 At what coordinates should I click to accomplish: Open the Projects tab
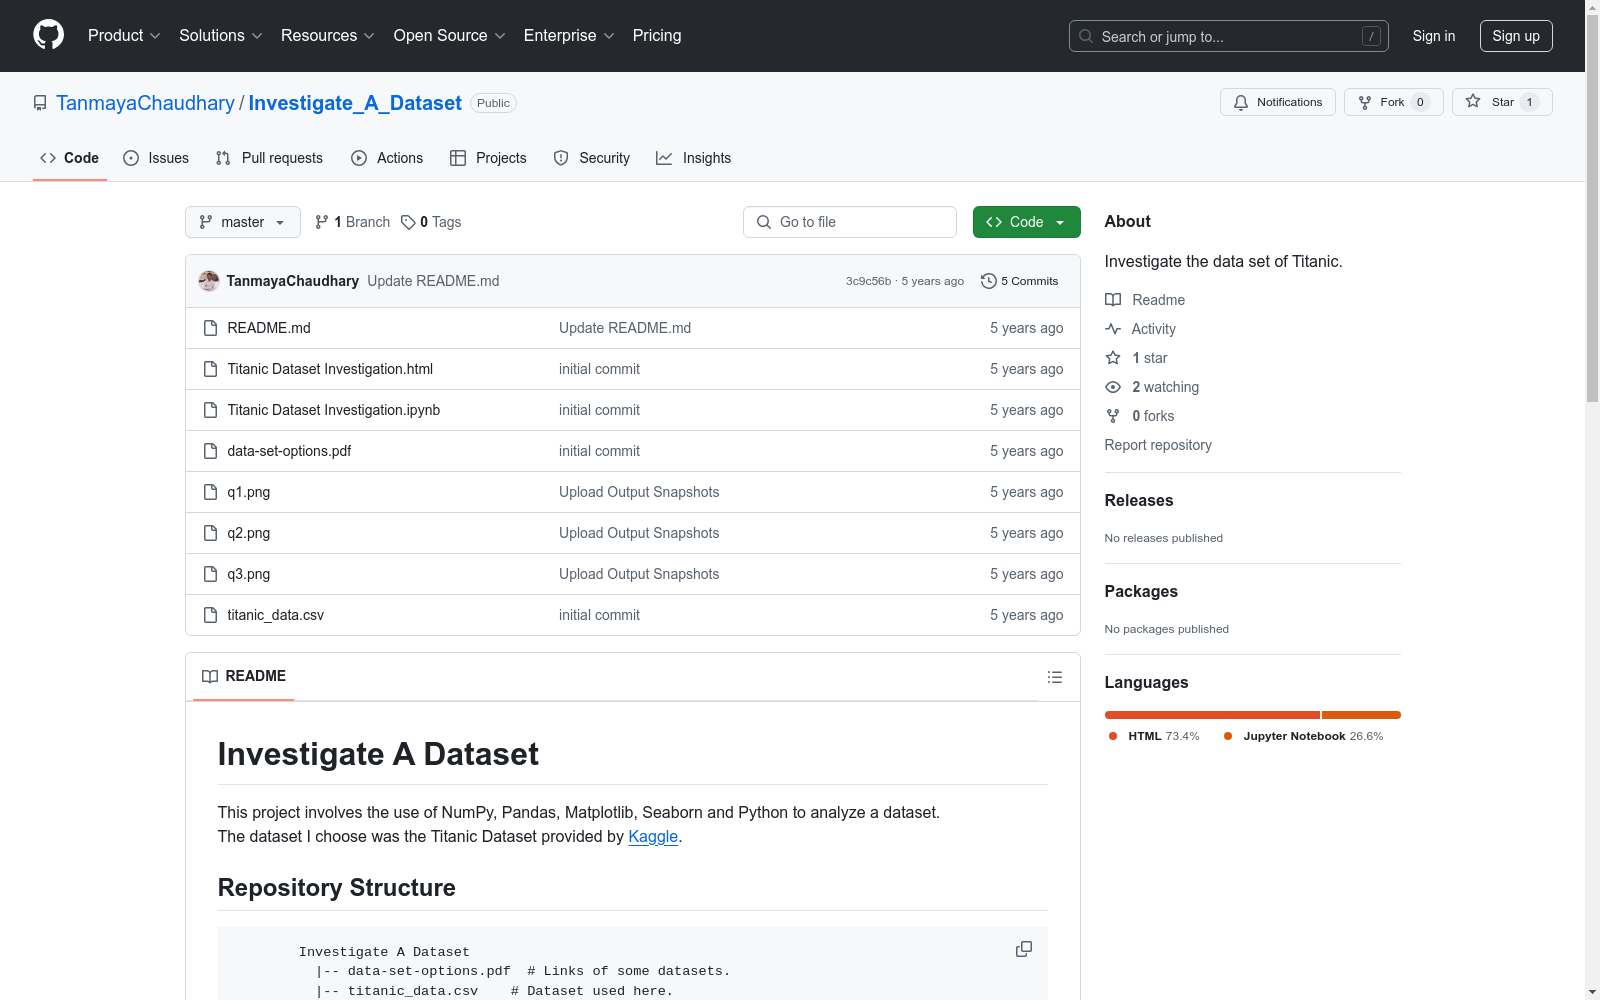[x=488, y=158]
